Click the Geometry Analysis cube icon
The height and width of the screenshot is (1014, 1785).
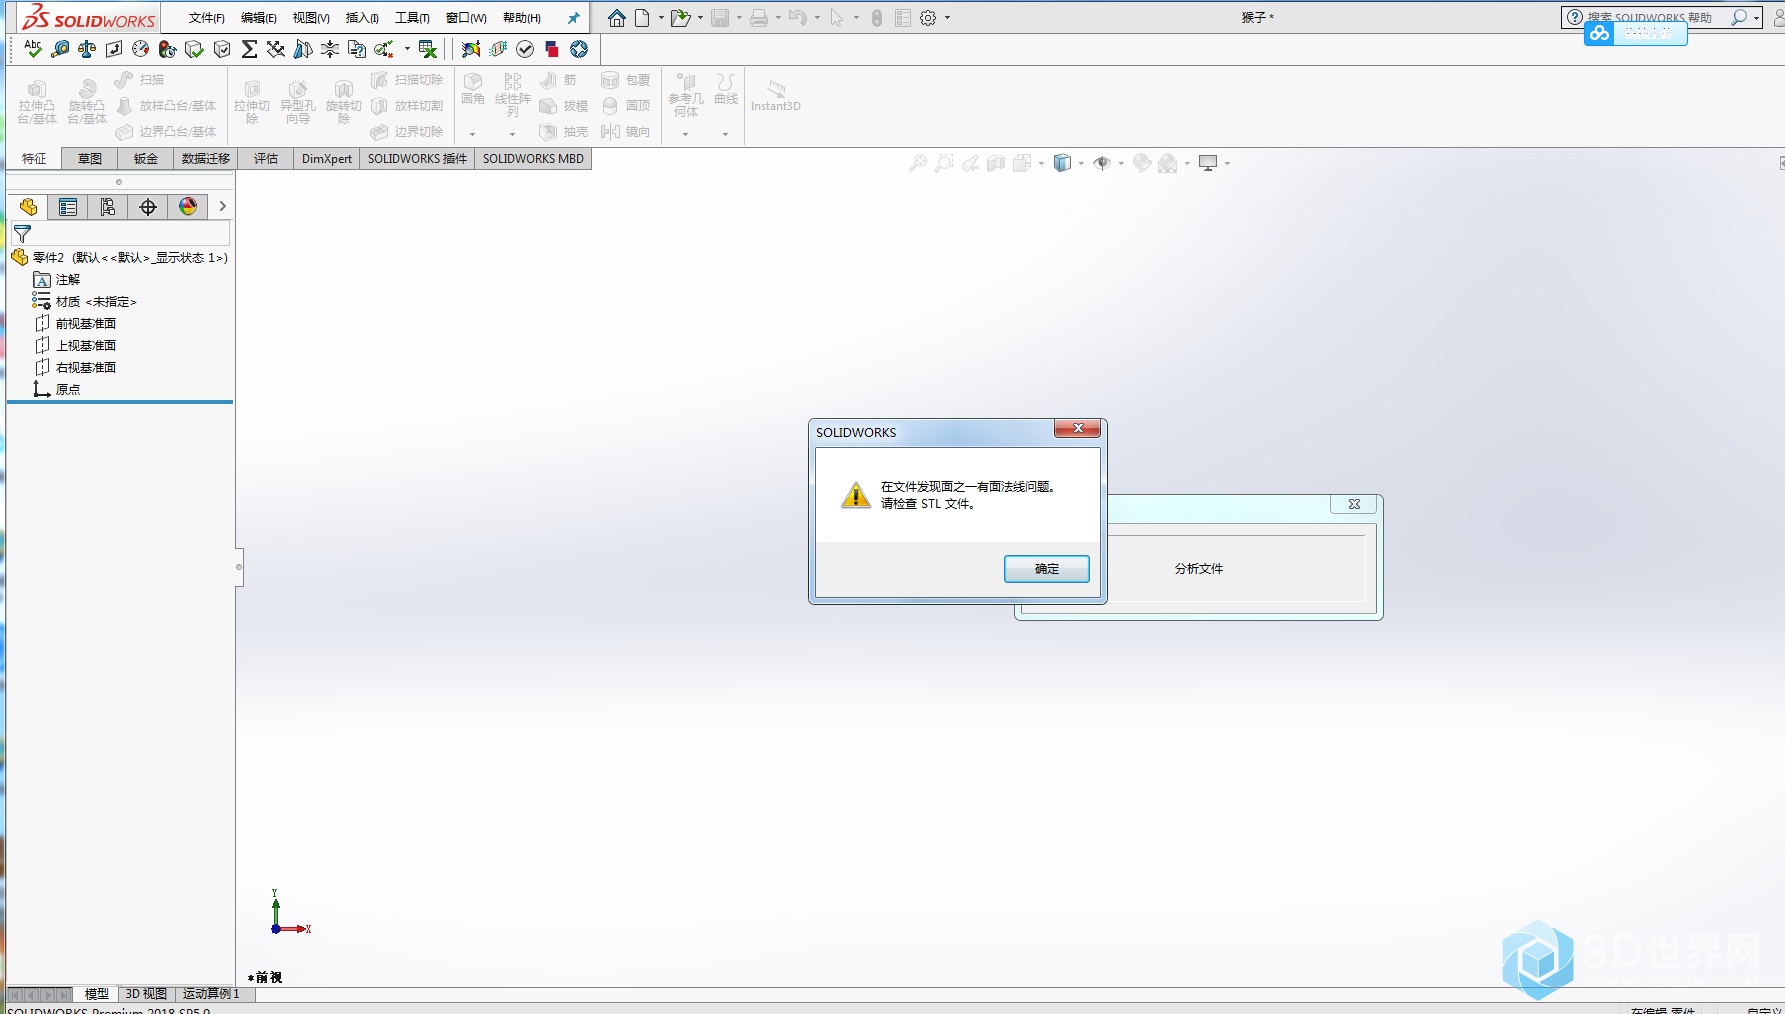pos(222,49)
